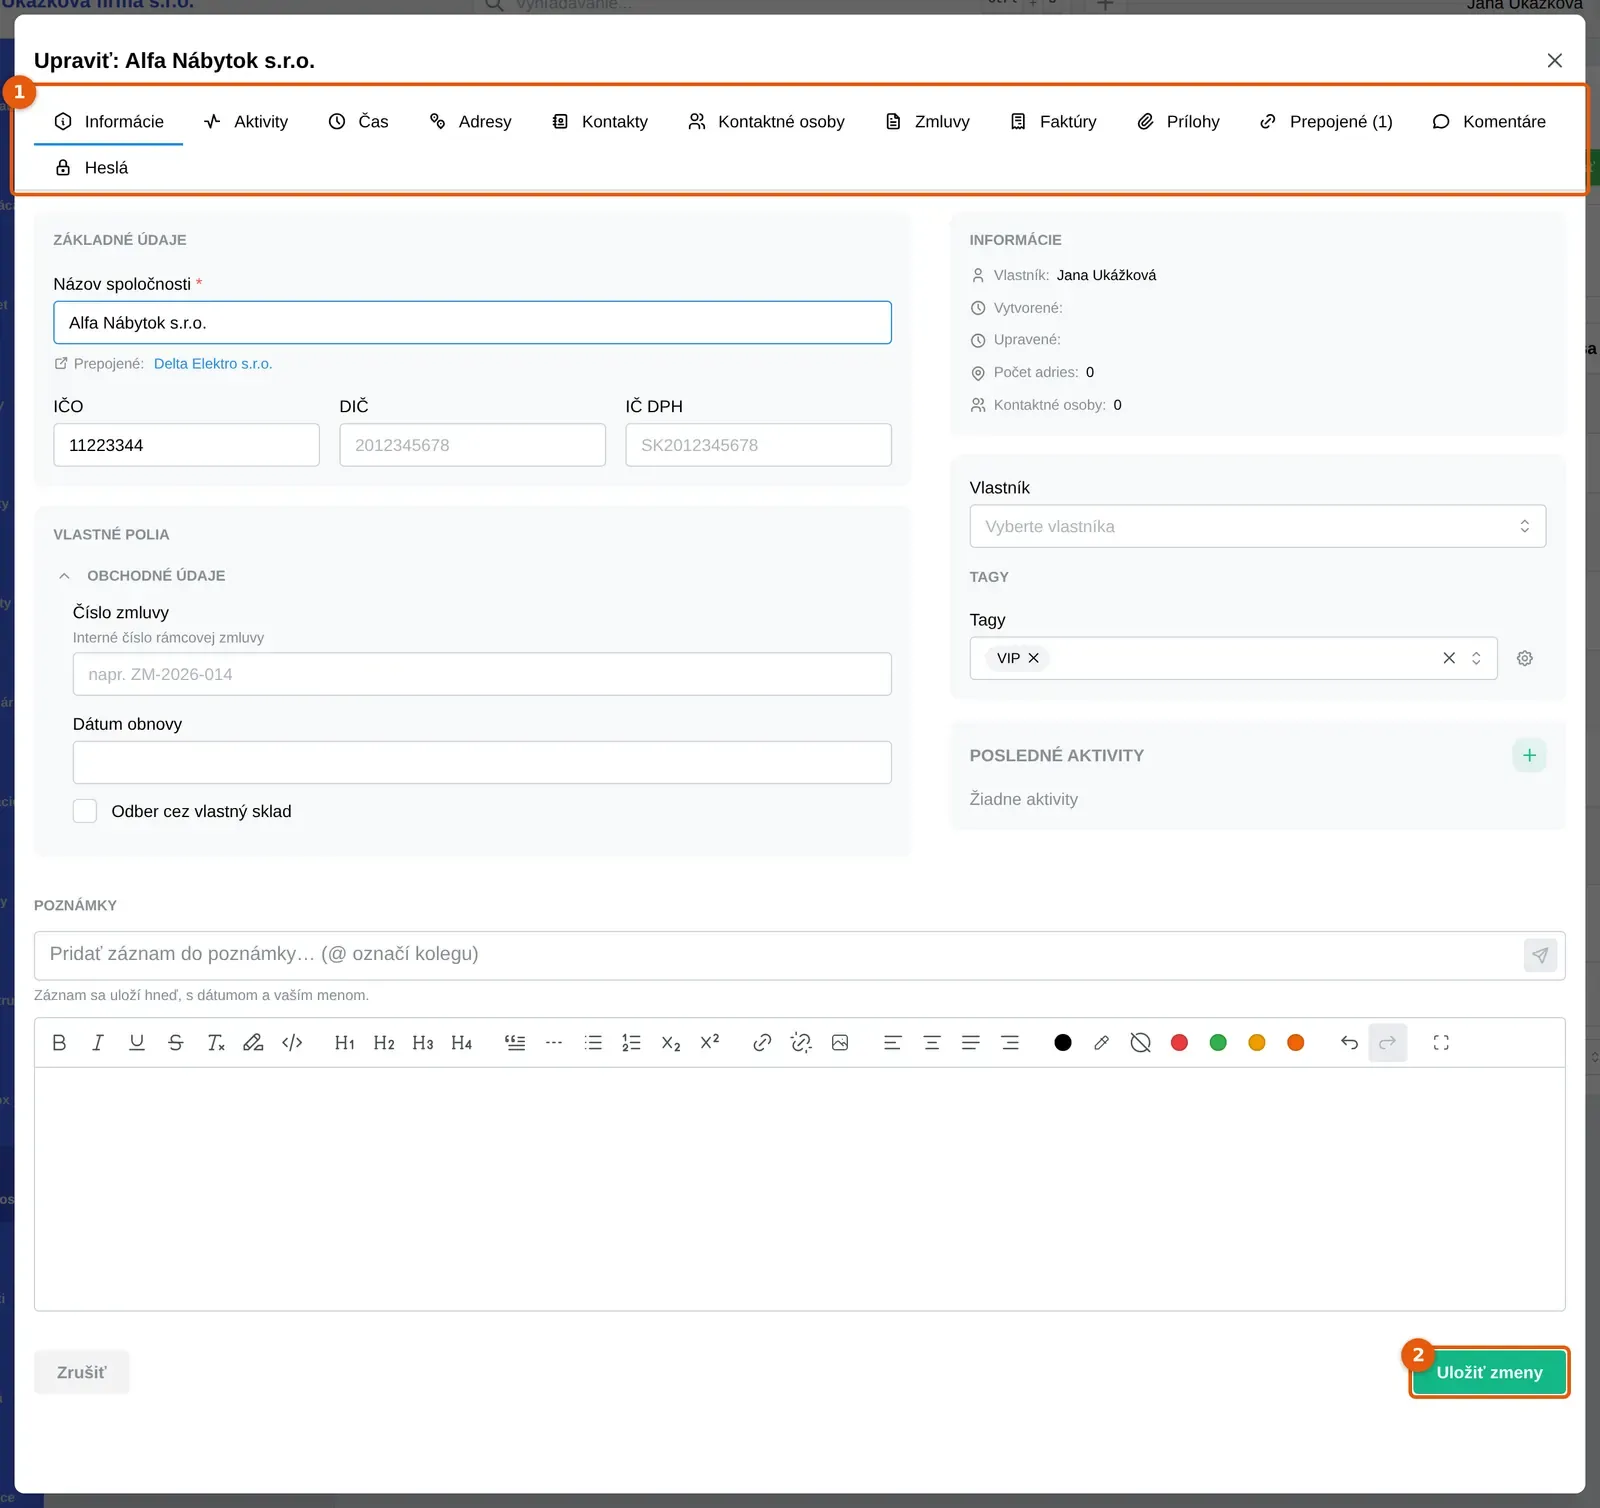Pick the red text color swatch

click(1179, 1043)
